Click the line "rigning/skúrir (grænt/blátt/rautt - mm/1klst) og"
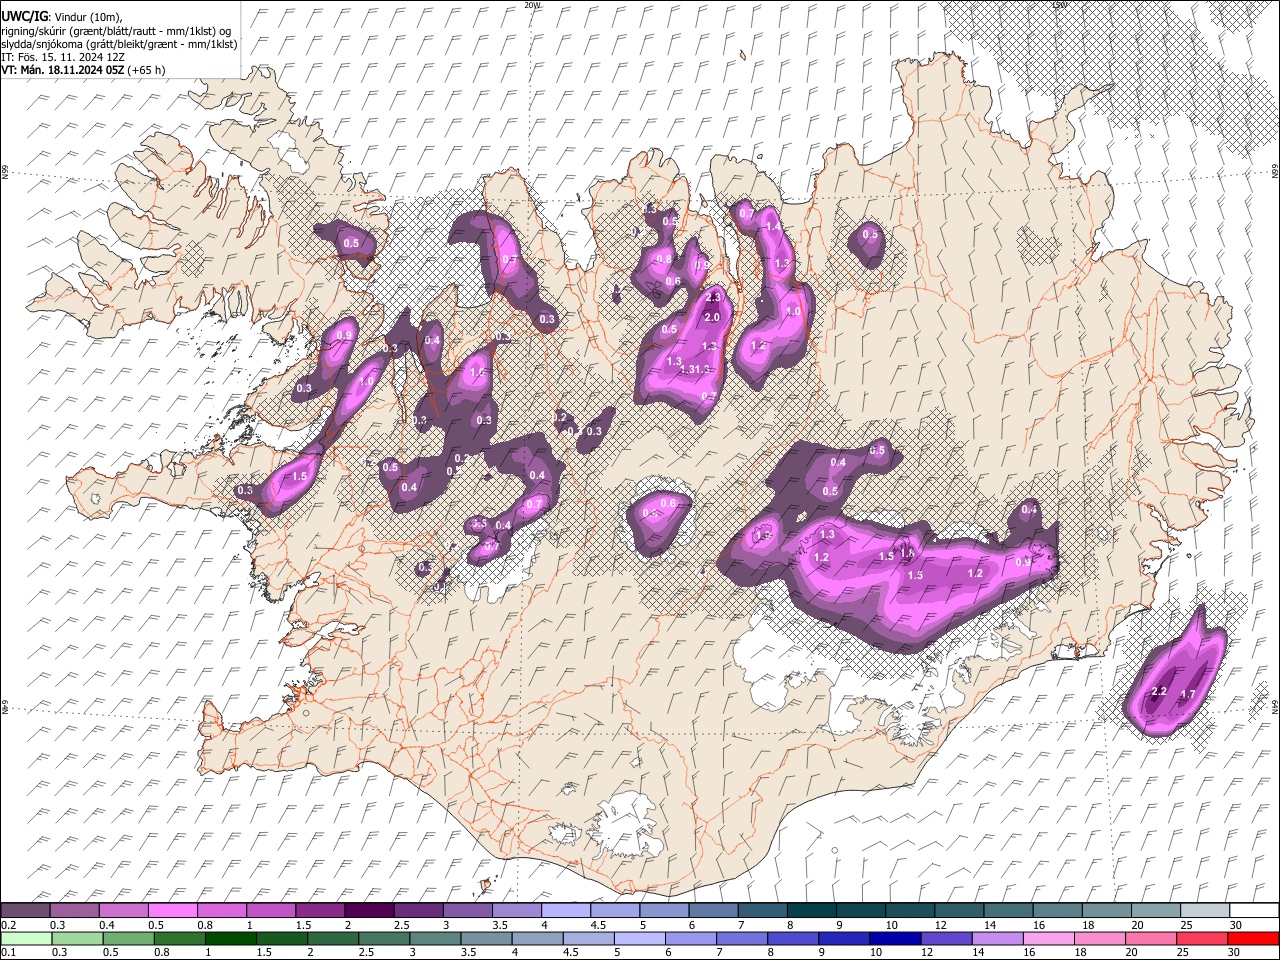The width and height of the screenshot is (1280, 960). (117, 31)
